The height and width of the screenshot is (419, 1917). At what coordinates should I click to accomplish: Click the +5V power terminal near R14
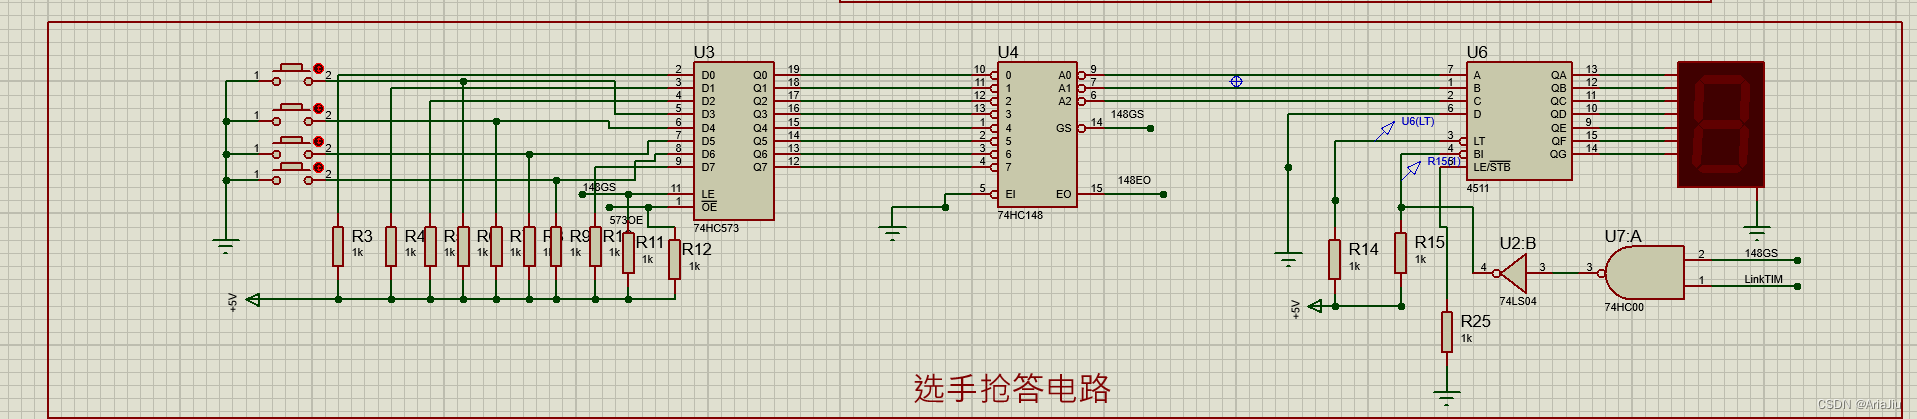point(1316,306)
